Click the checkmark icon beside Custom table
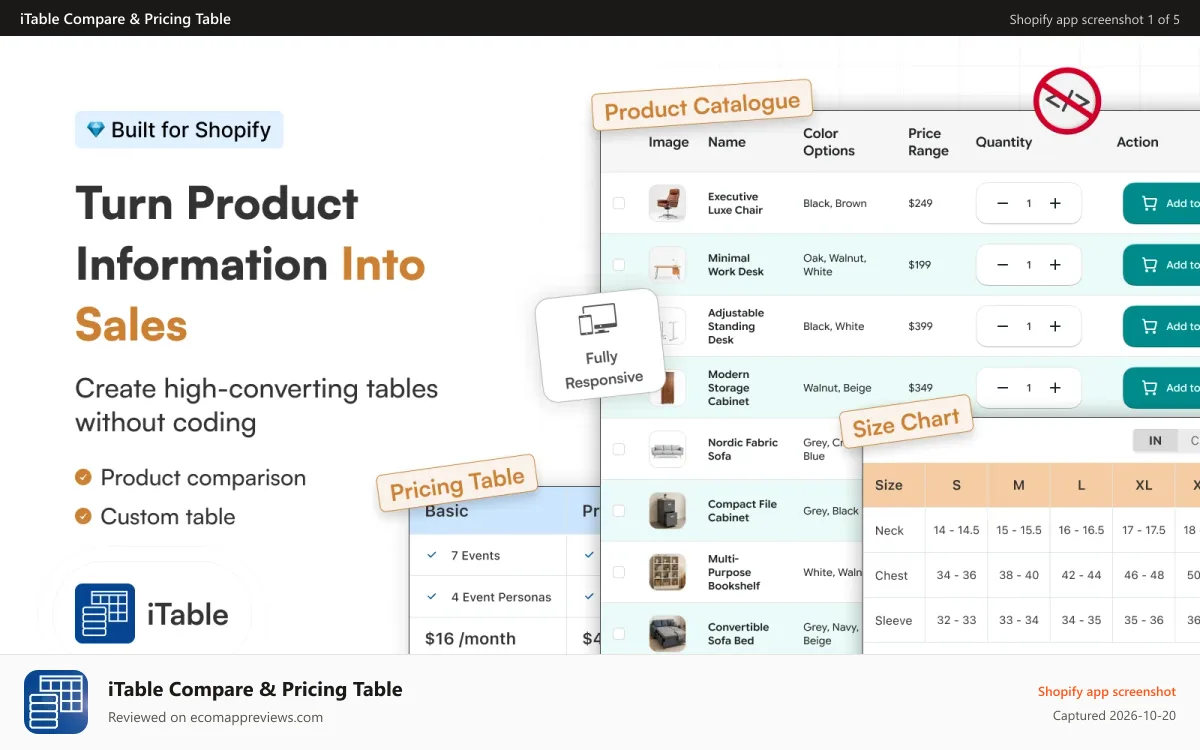Viewport: 1200px width, 750px height. pos(83,516)
